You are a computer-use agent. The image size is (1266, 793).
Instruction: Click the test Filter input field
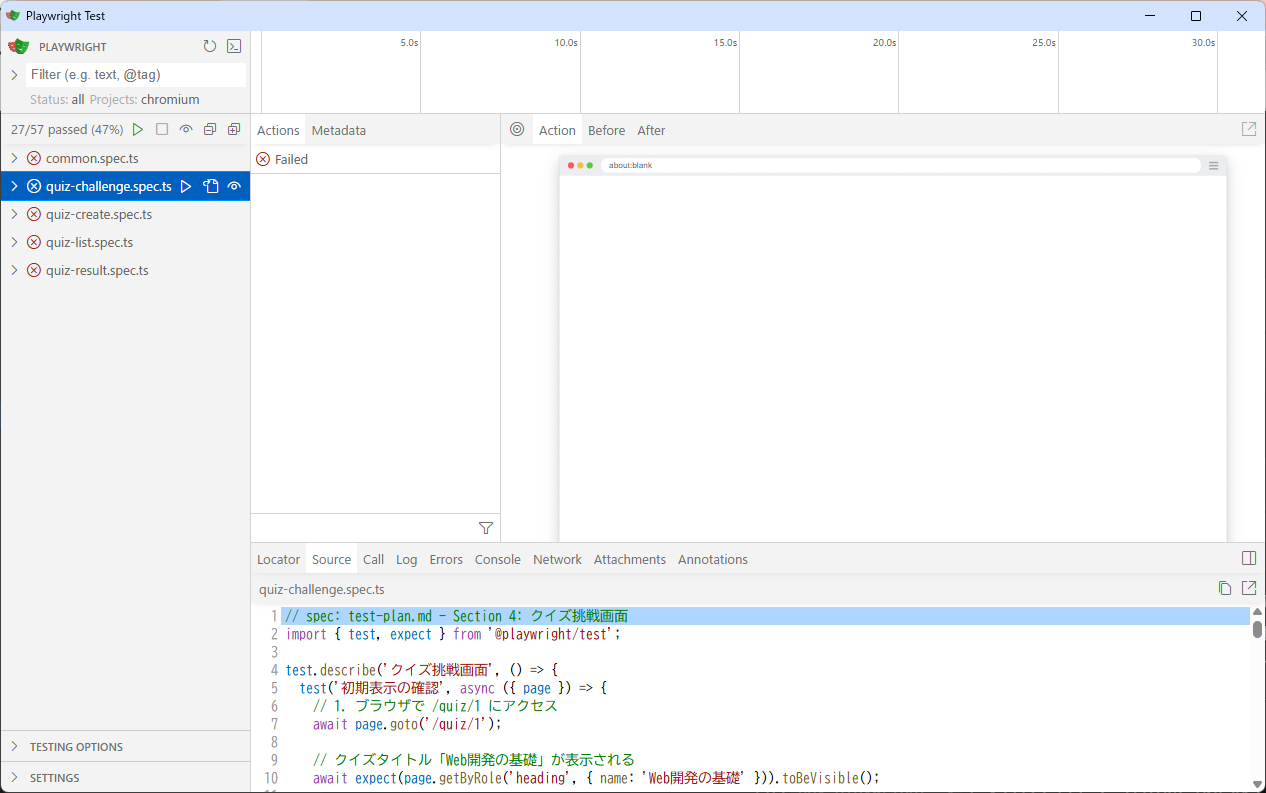(x=136, y=75)
